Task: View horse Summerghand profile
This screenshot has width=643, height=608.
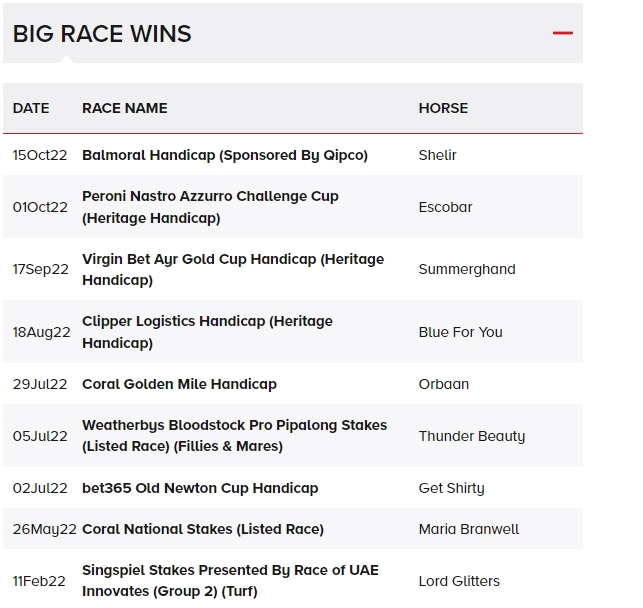Action: click(467, 269)
